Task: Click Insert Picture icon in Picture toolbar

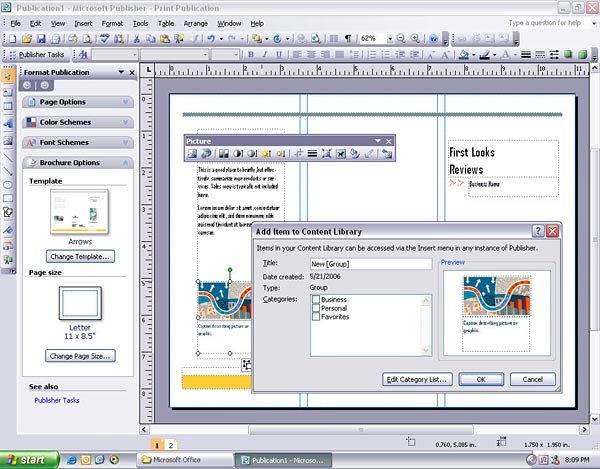Action: [192, 154]
